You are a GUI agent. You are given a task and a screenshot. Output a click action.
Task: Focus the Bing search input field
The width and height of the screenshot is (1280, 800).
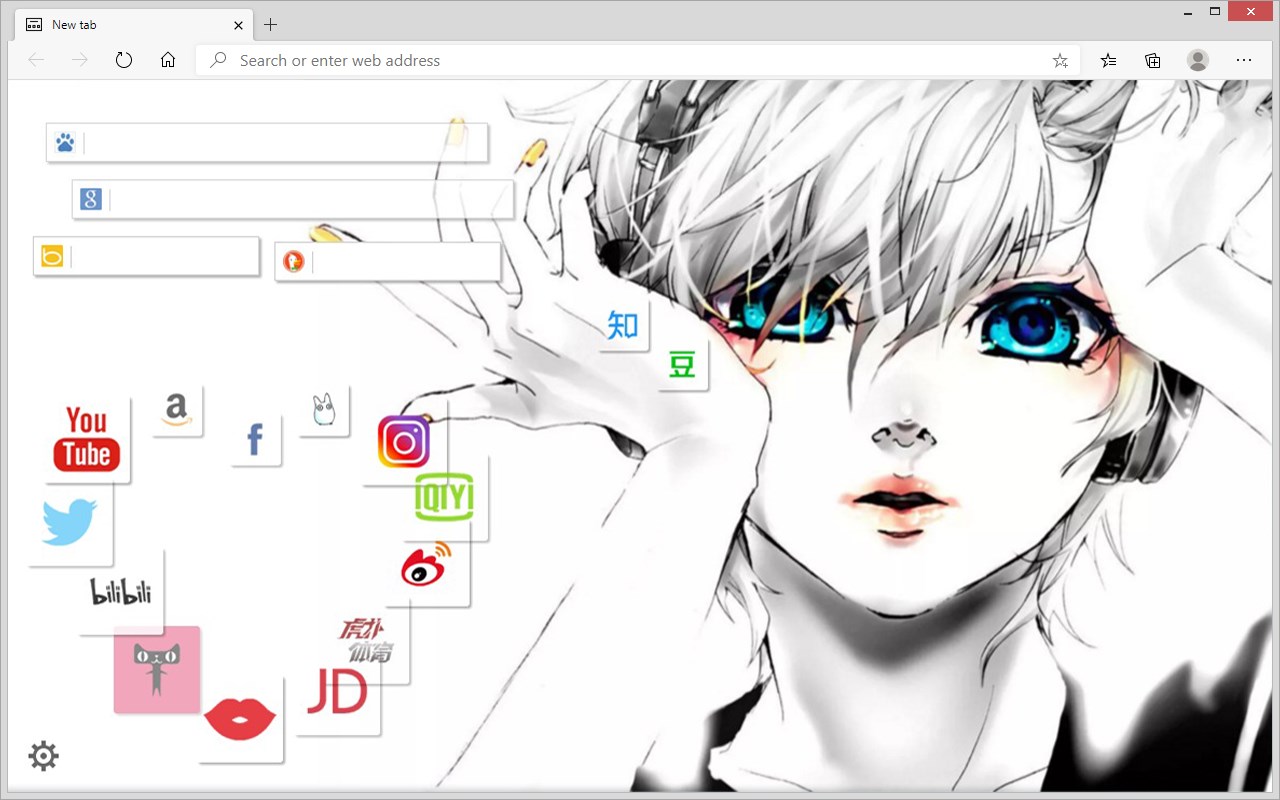coord(165,257)
